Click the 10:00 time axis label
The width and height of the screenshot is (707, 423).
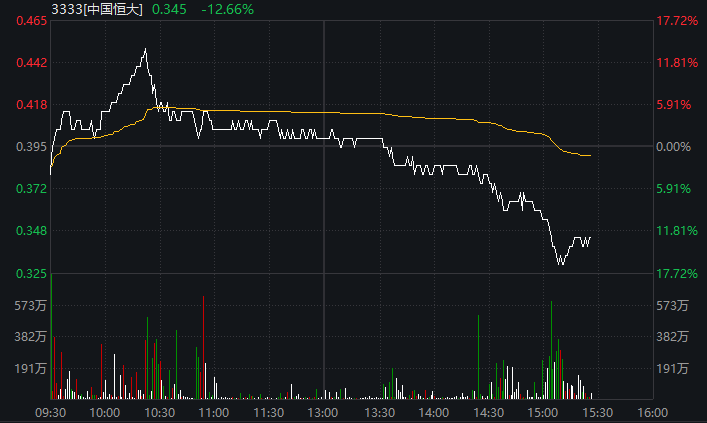coord(105,413)
